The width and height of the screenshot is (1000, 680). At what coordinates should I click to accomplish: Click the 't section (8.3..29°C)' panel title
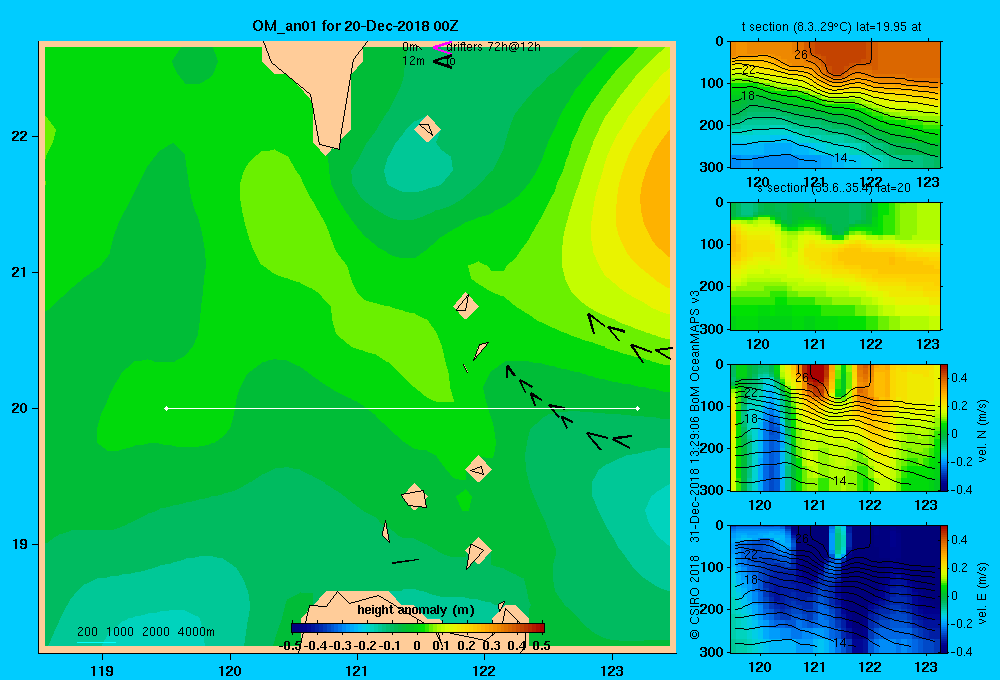(x=832, y=27)
